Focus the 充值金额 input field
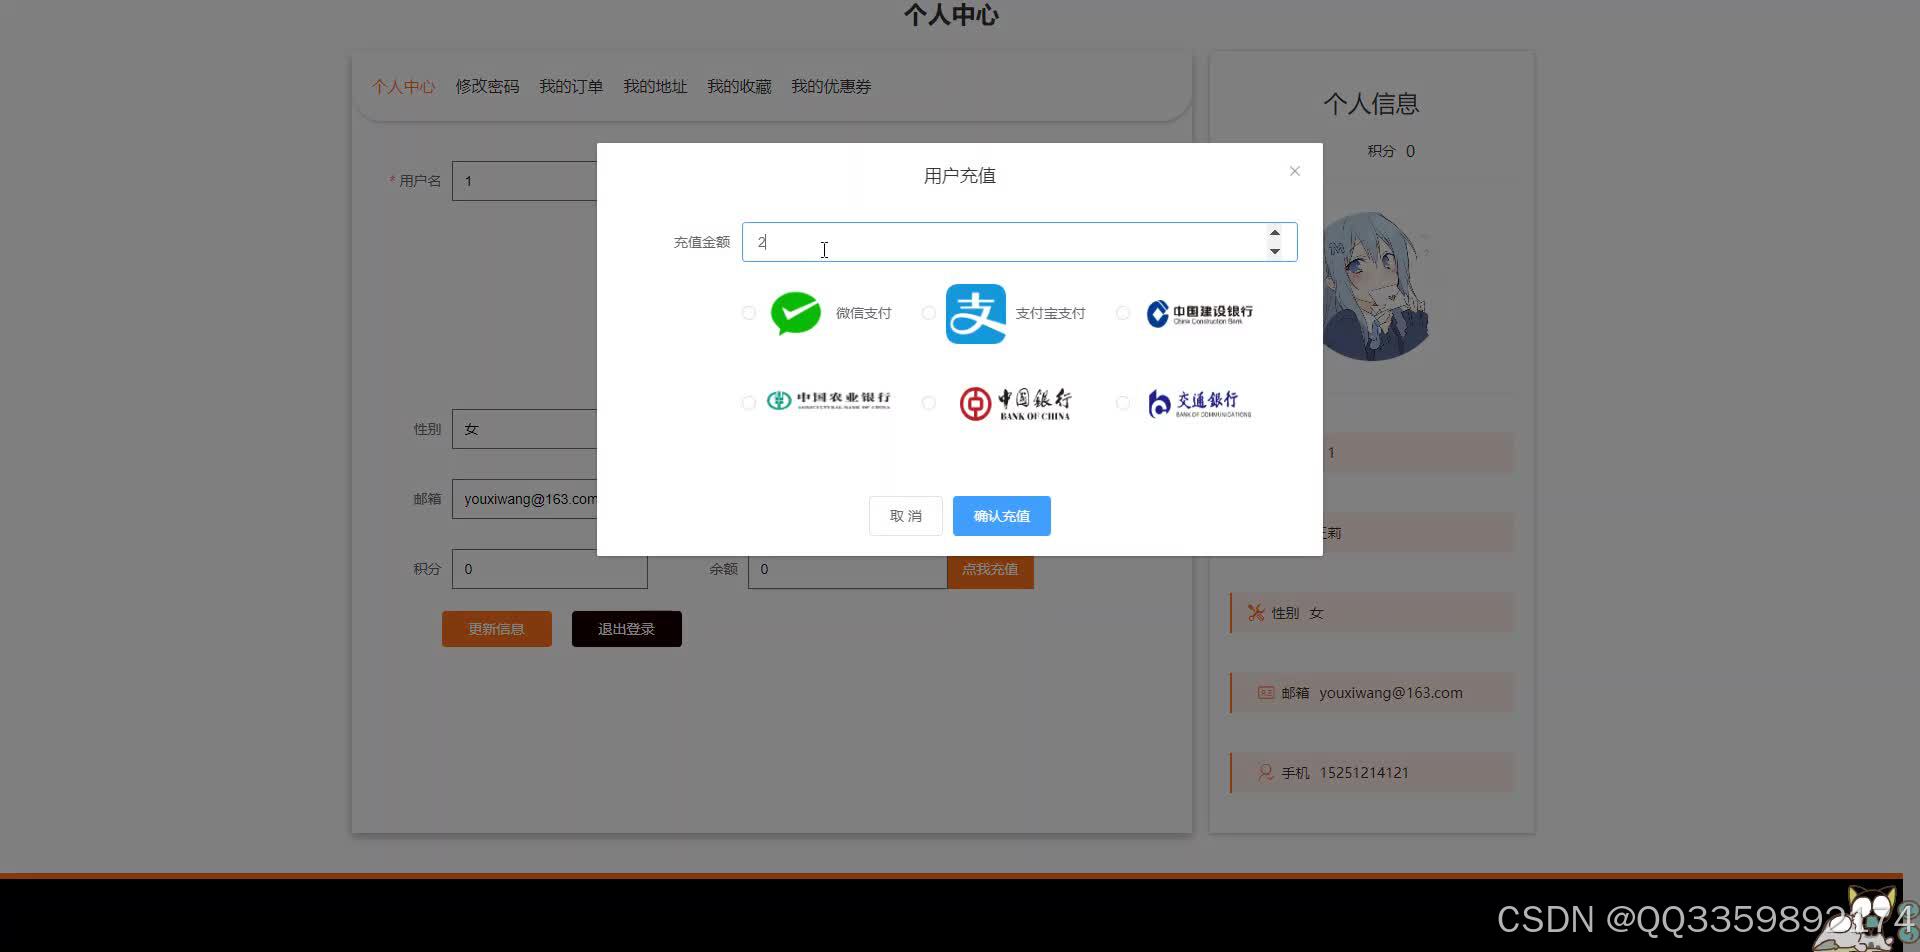This screenshot has height=952, width=1920. (x=1019, y=242)
